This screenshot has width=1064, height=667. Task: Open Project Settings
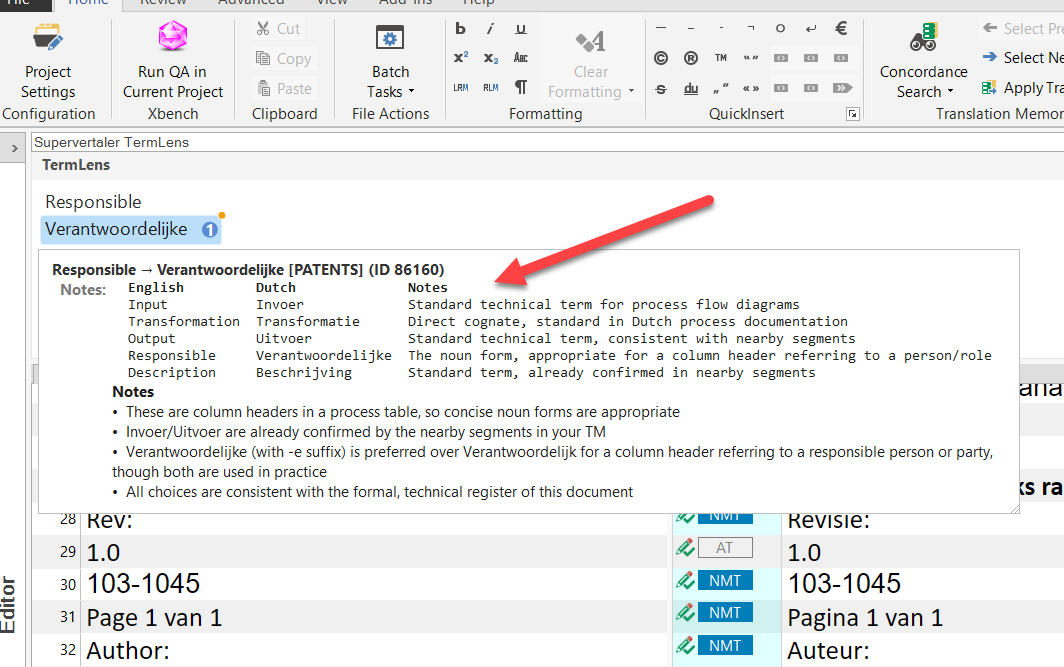click(x=48, y=62)
